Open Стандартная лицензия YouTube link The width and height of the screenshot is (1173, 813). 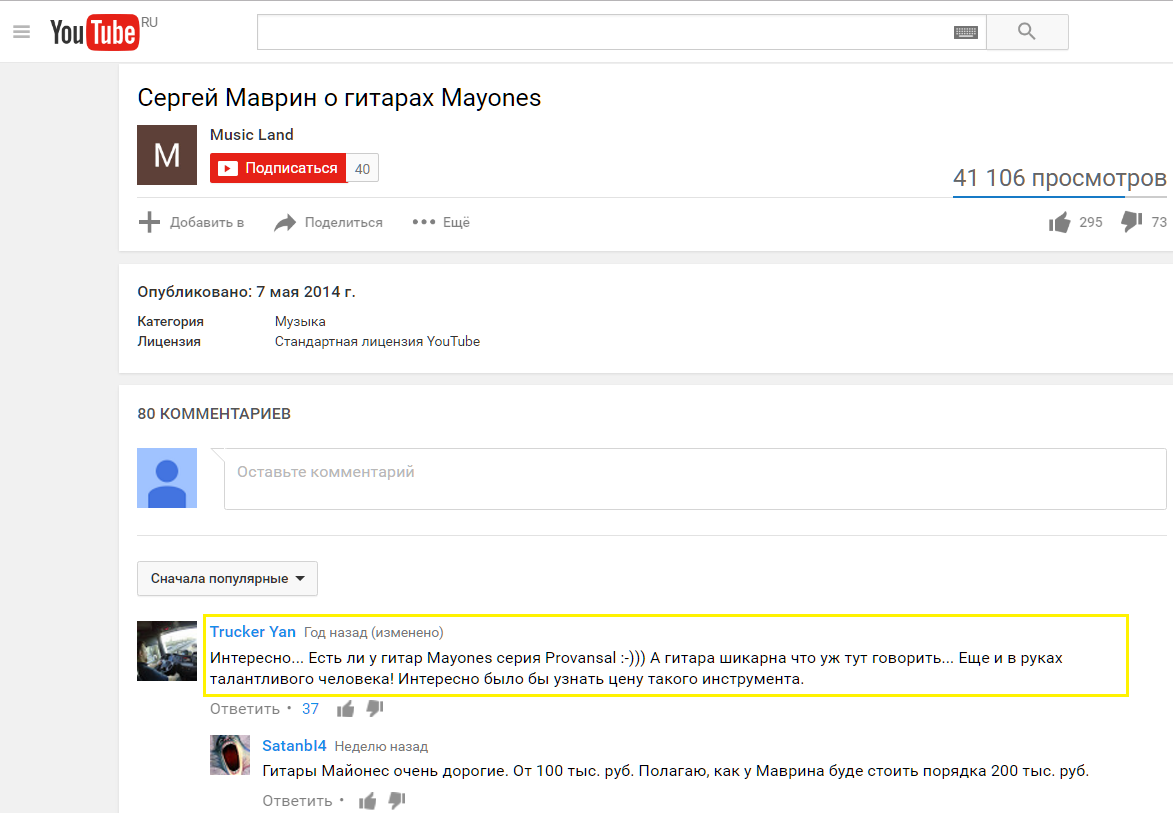coord(377,342)
